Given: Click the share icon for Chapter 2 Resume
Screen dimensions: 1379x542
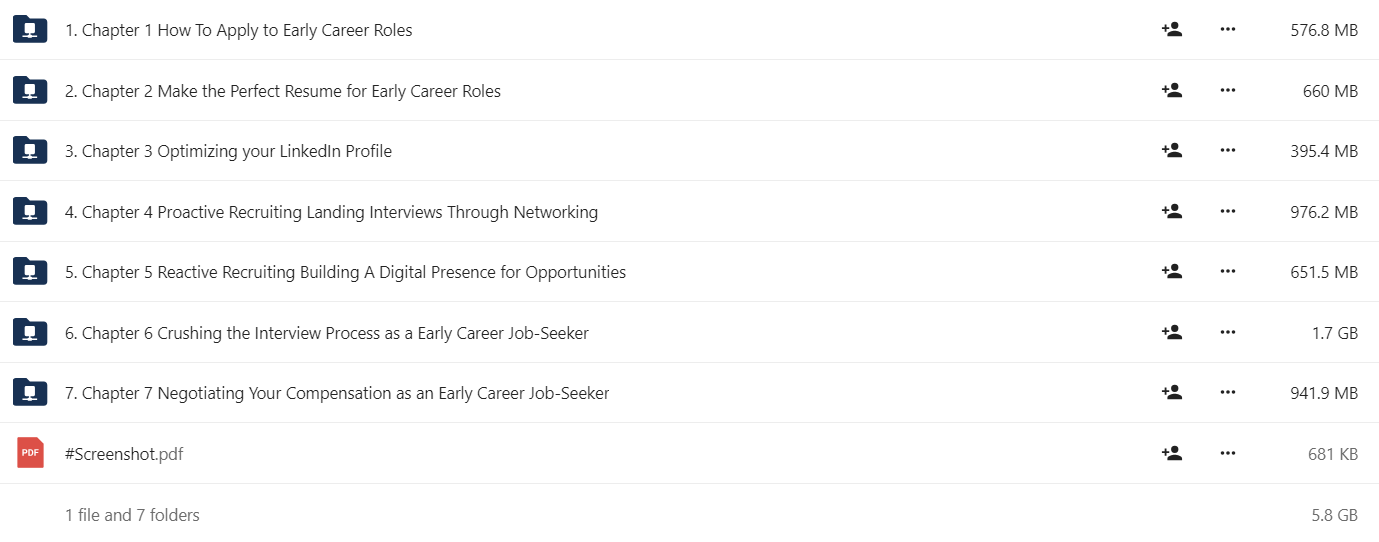Looking at the screenshot, I should pos(1171,91).
